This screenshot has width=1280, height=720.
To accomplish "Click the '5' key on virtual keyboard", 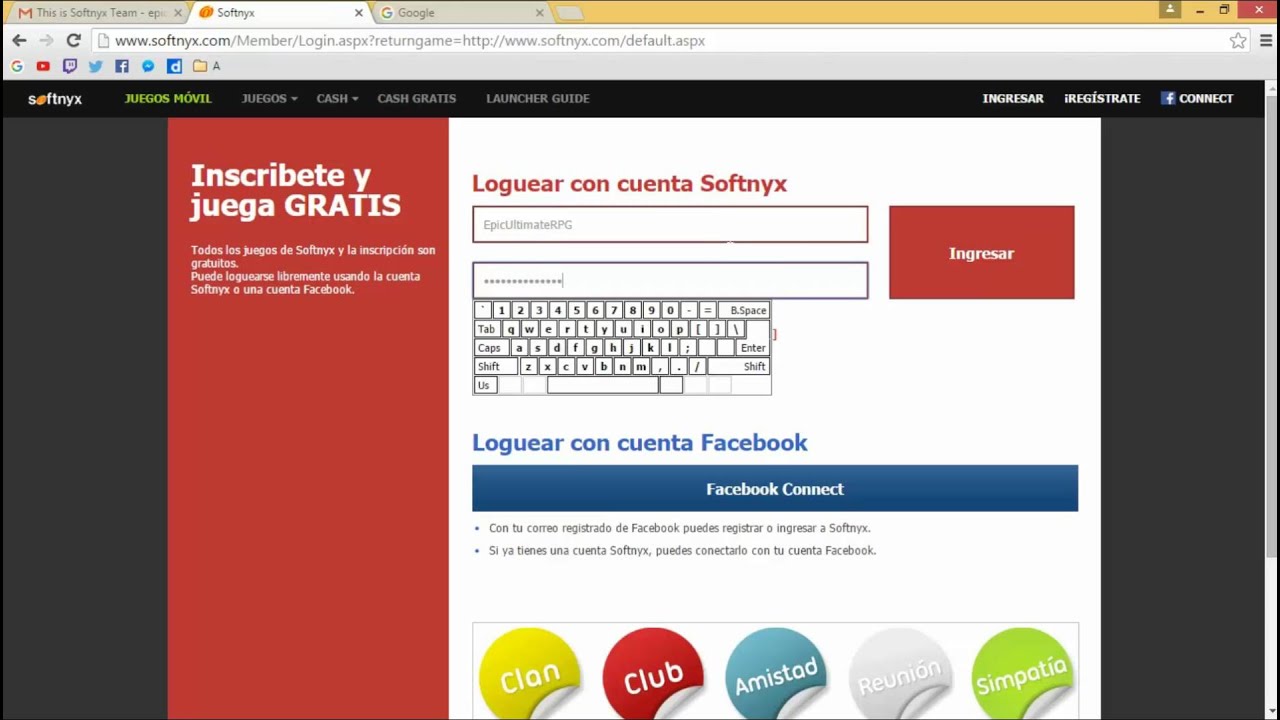I will coord(576,310).
